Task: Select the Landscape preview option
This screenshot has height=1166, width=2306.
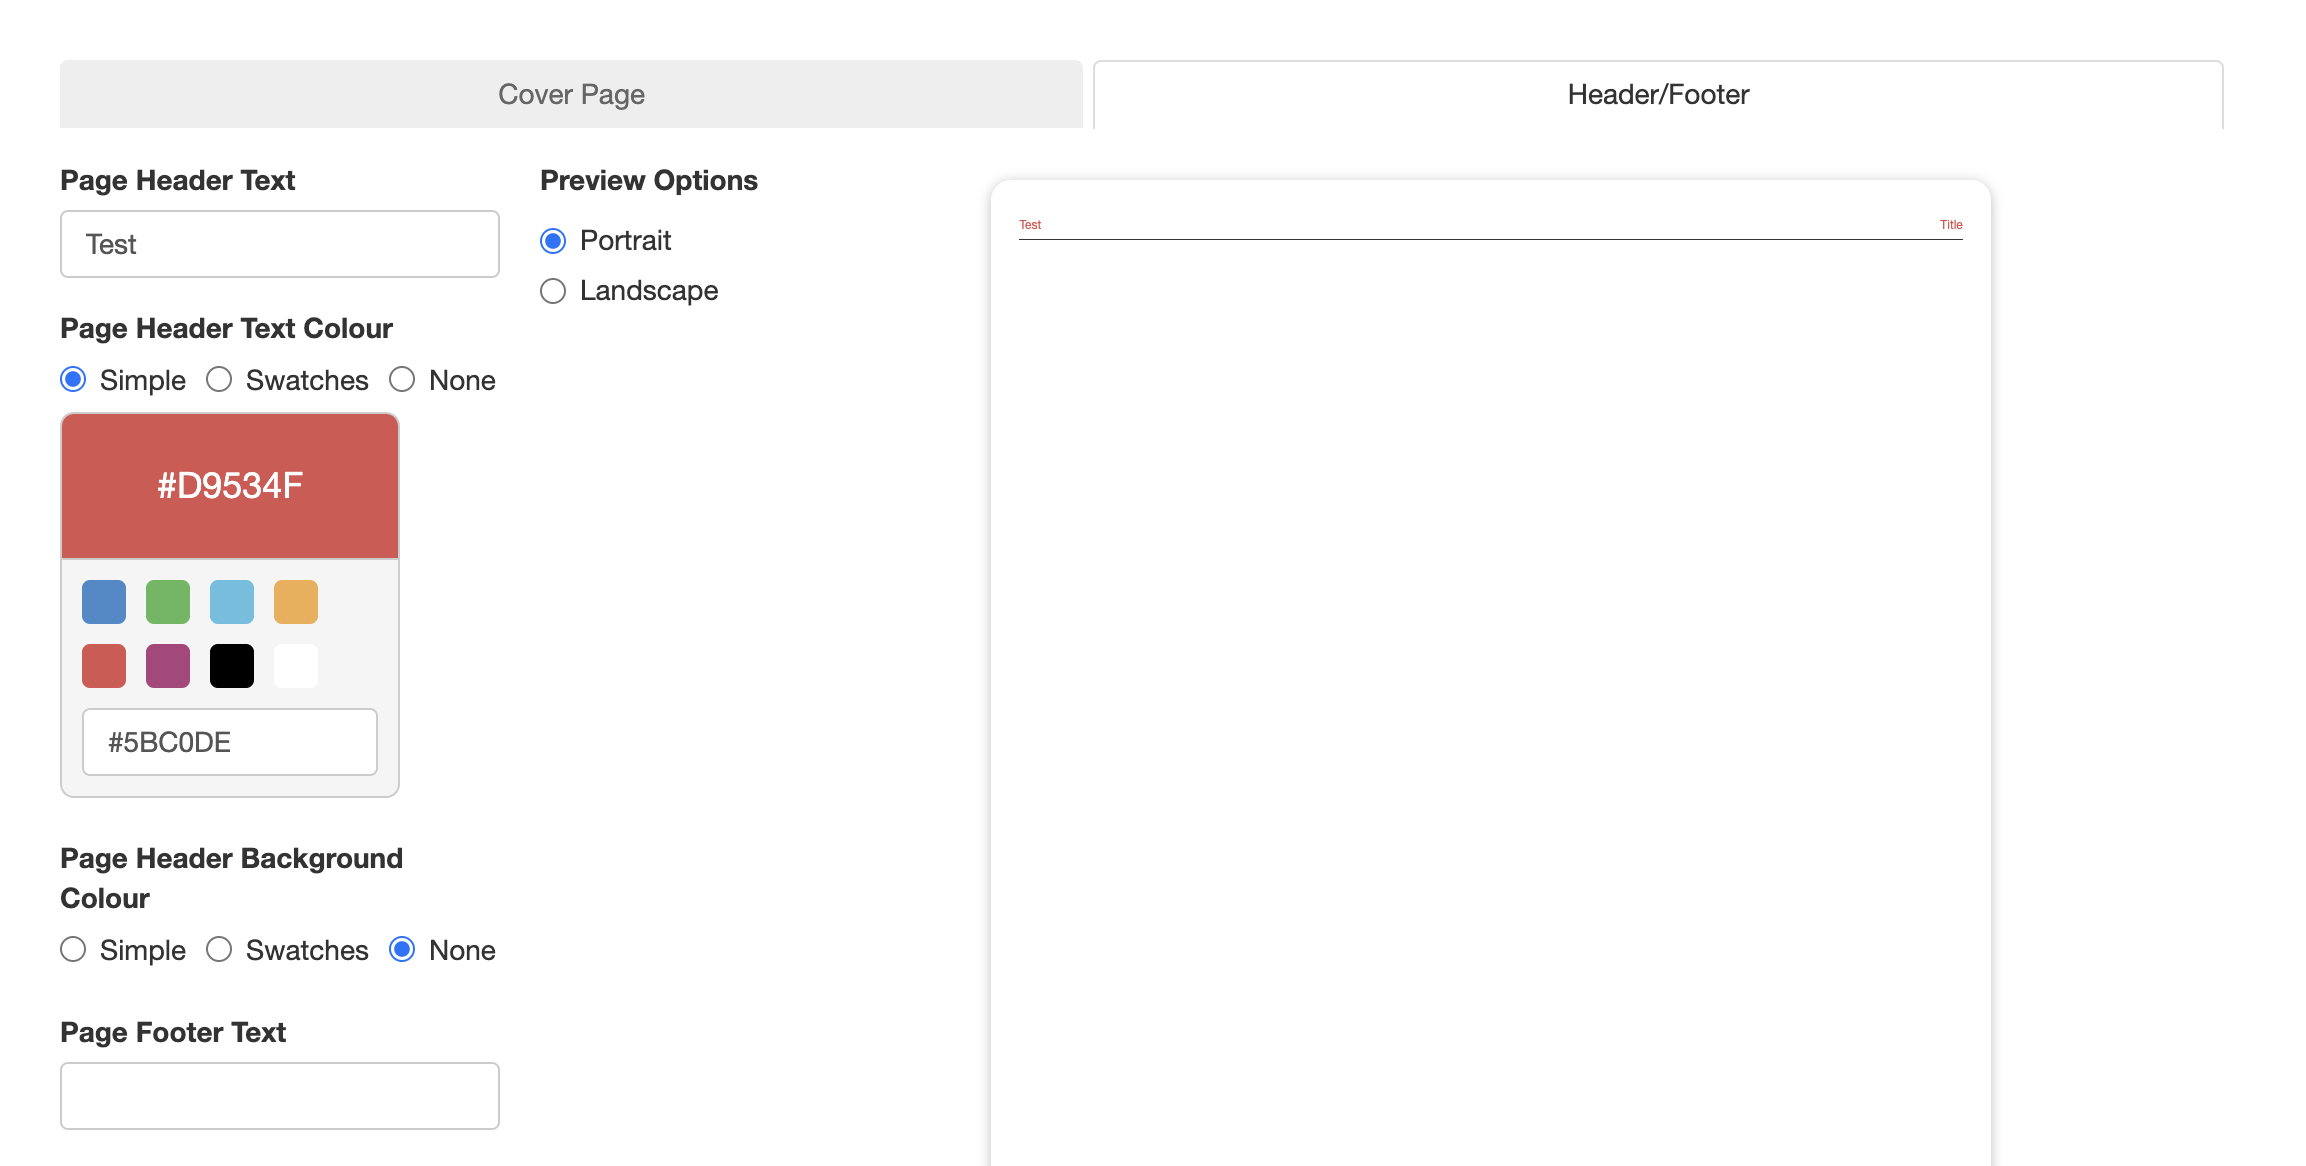Action: 553,291
